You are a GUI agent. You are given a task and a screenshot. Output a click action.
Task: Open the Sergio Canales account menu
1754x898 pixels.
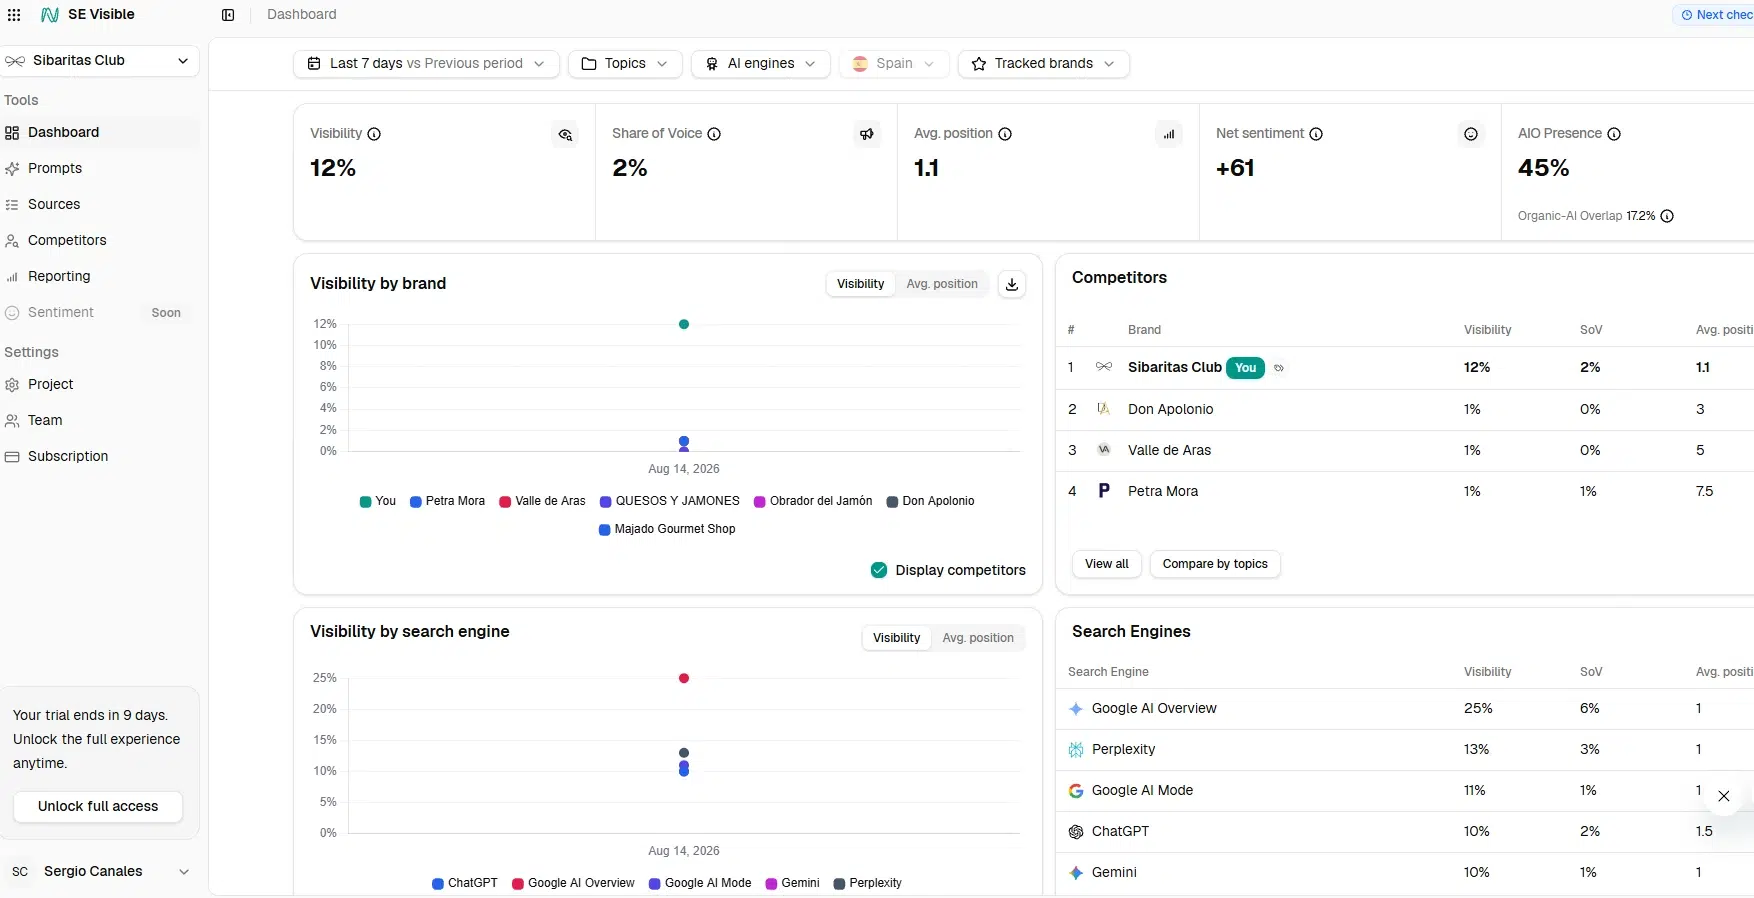[100, 872]
